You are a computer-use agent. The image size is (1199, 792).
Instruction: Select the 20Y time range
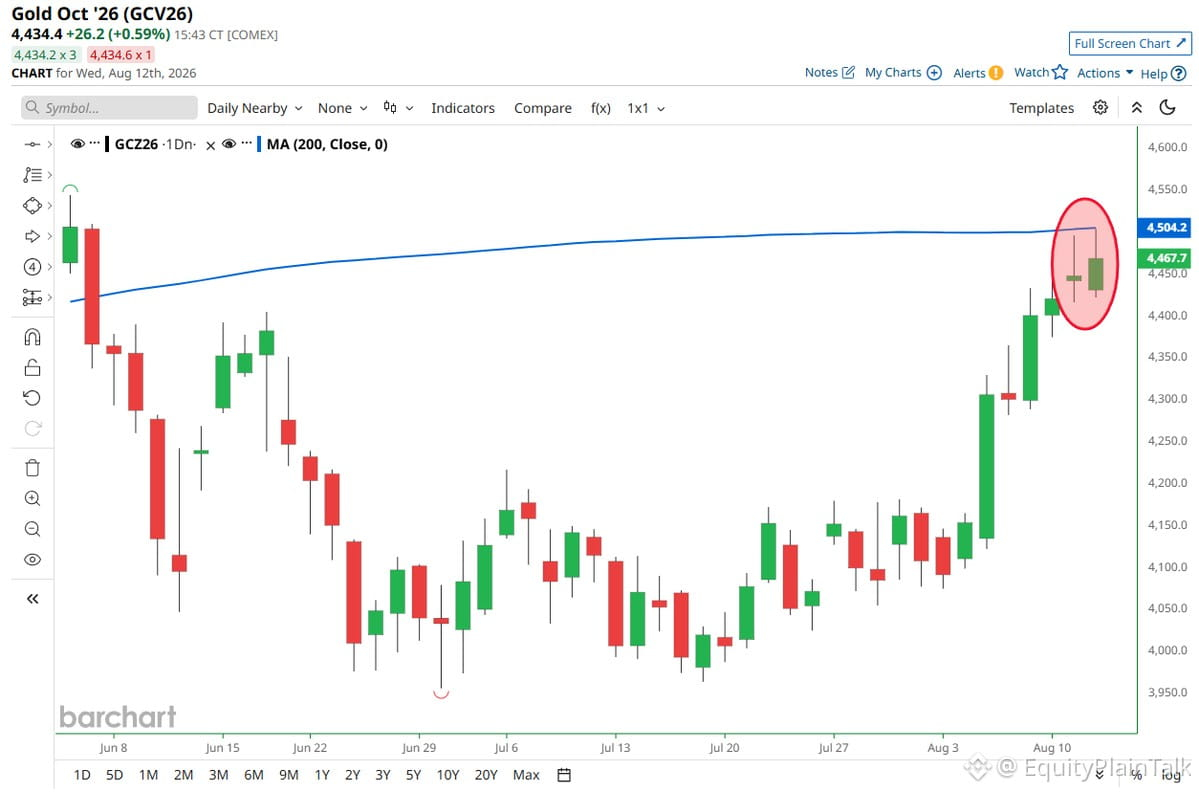pyautogui.click(x=486, y=775)
